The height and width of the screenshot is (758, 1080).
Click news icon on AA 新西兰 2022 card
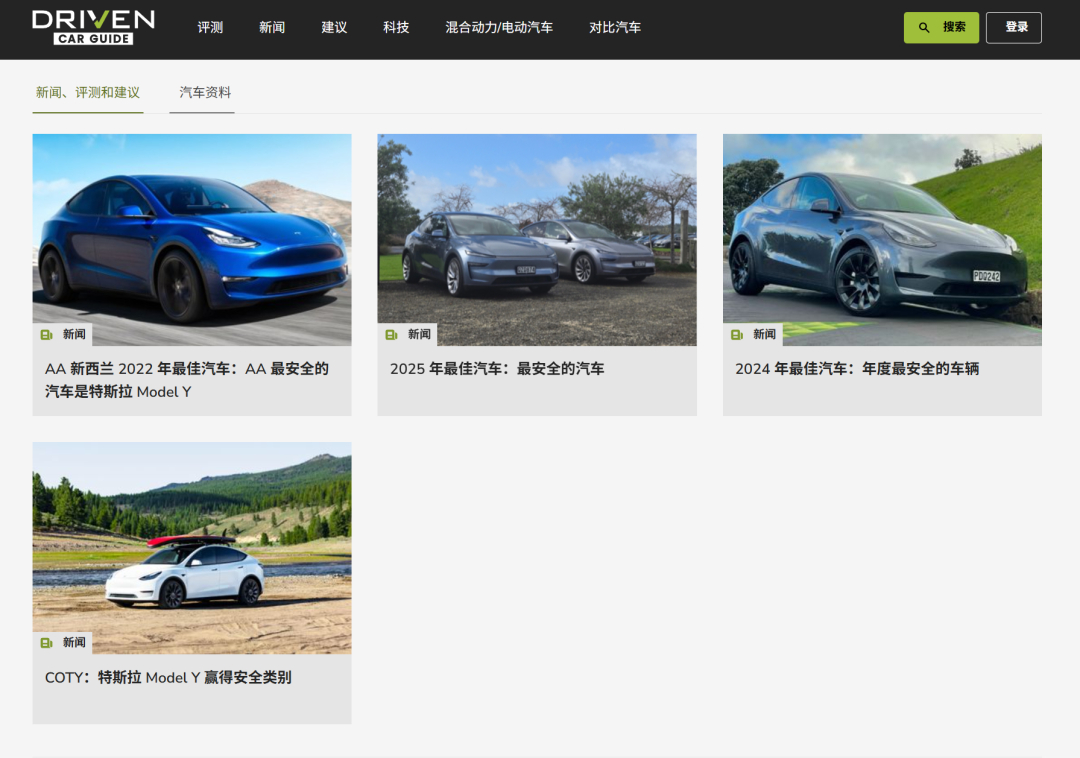click(x=46, y=335)
